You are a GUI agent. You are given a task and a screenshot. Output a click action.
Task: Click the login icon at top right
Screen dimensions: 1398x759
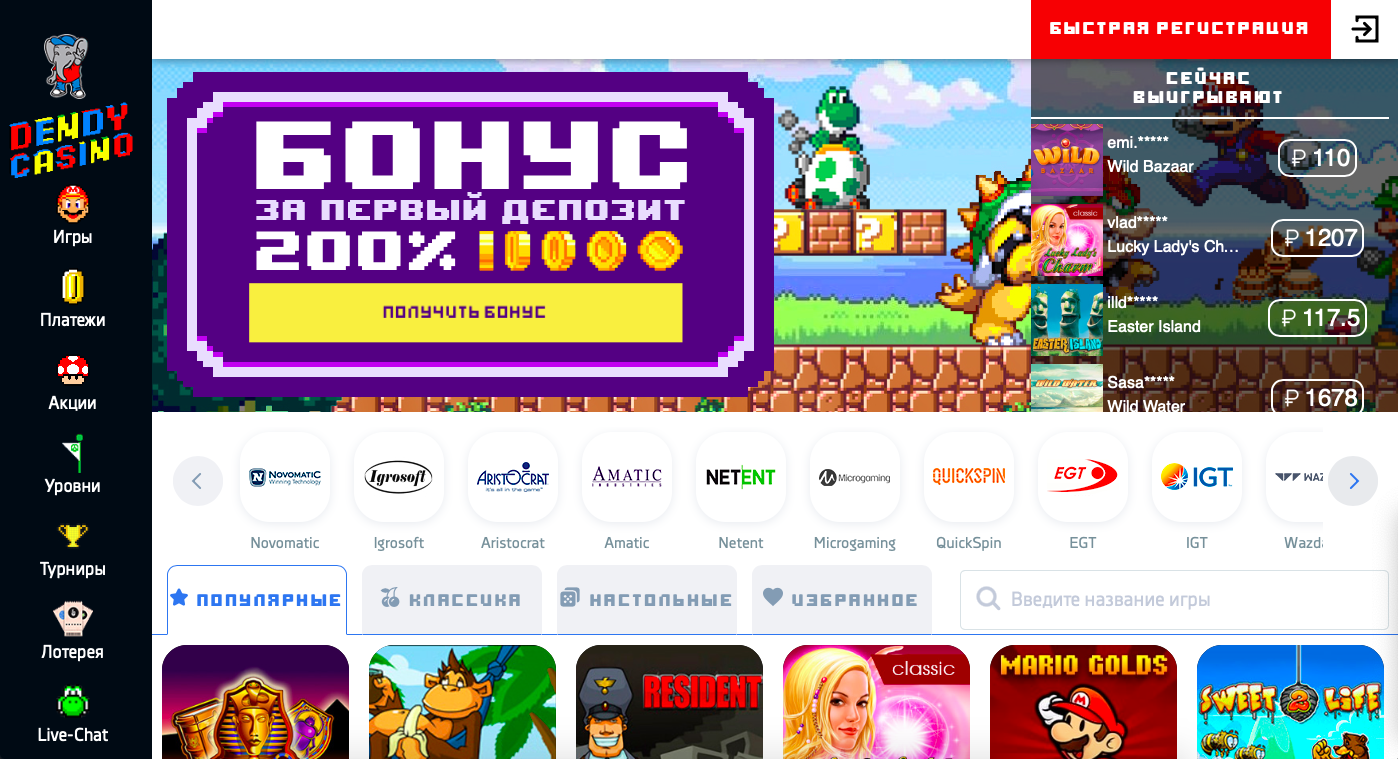click(x=1364, y=29)
